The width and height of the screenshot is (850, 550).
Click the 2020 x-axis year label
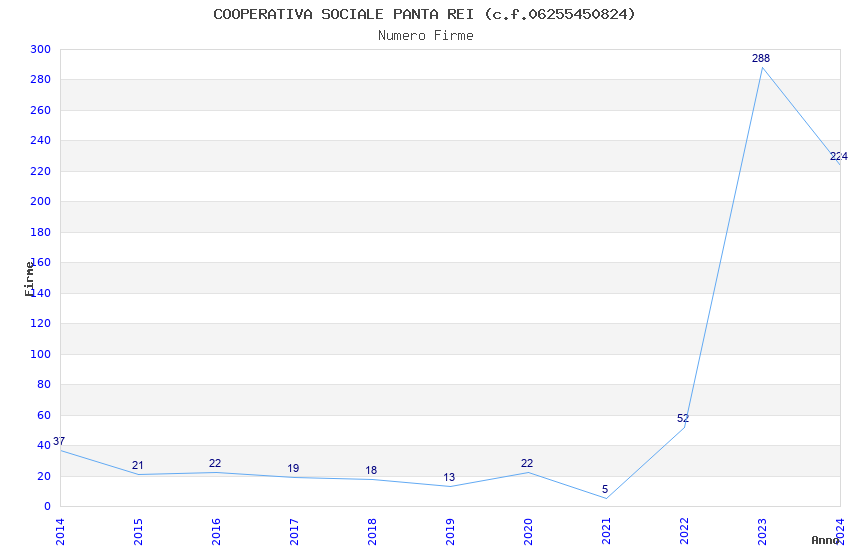529,532
